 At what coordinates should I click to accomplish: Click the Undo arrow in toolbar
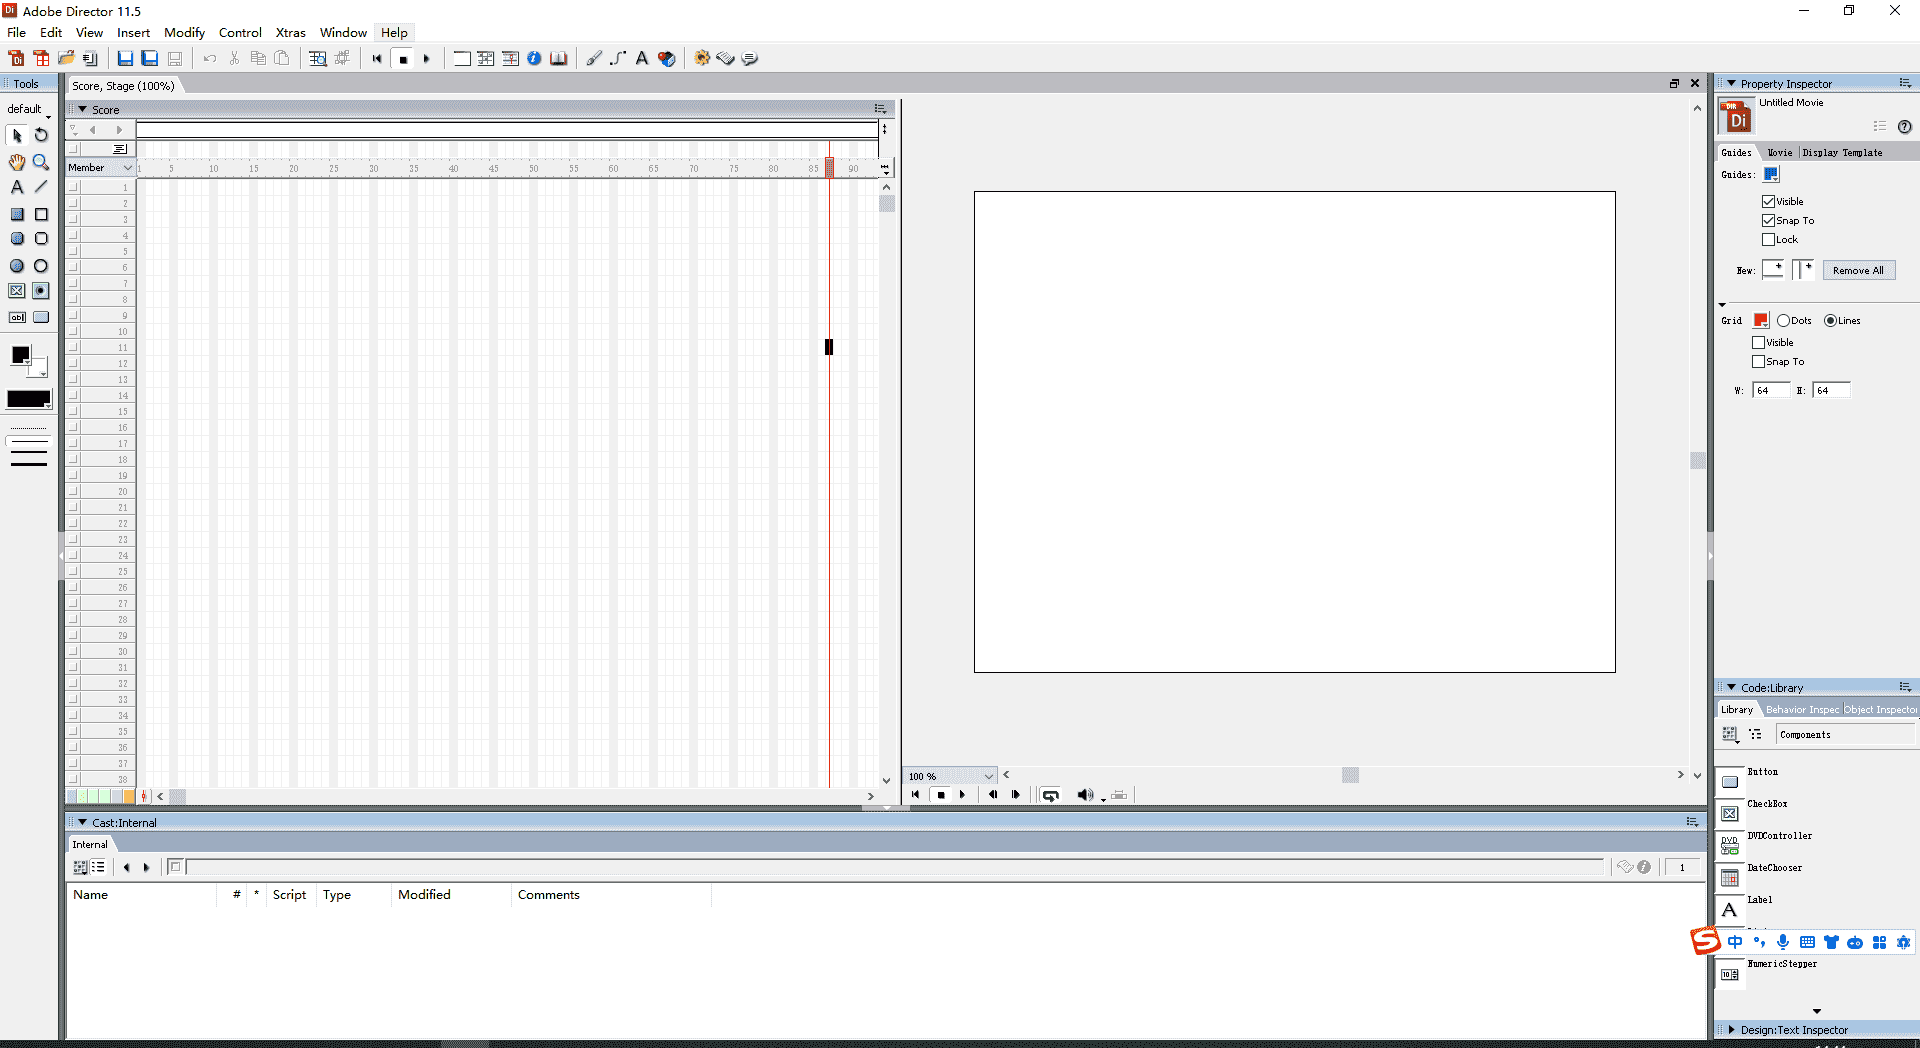pyautogui.click(x=210, y=58)
